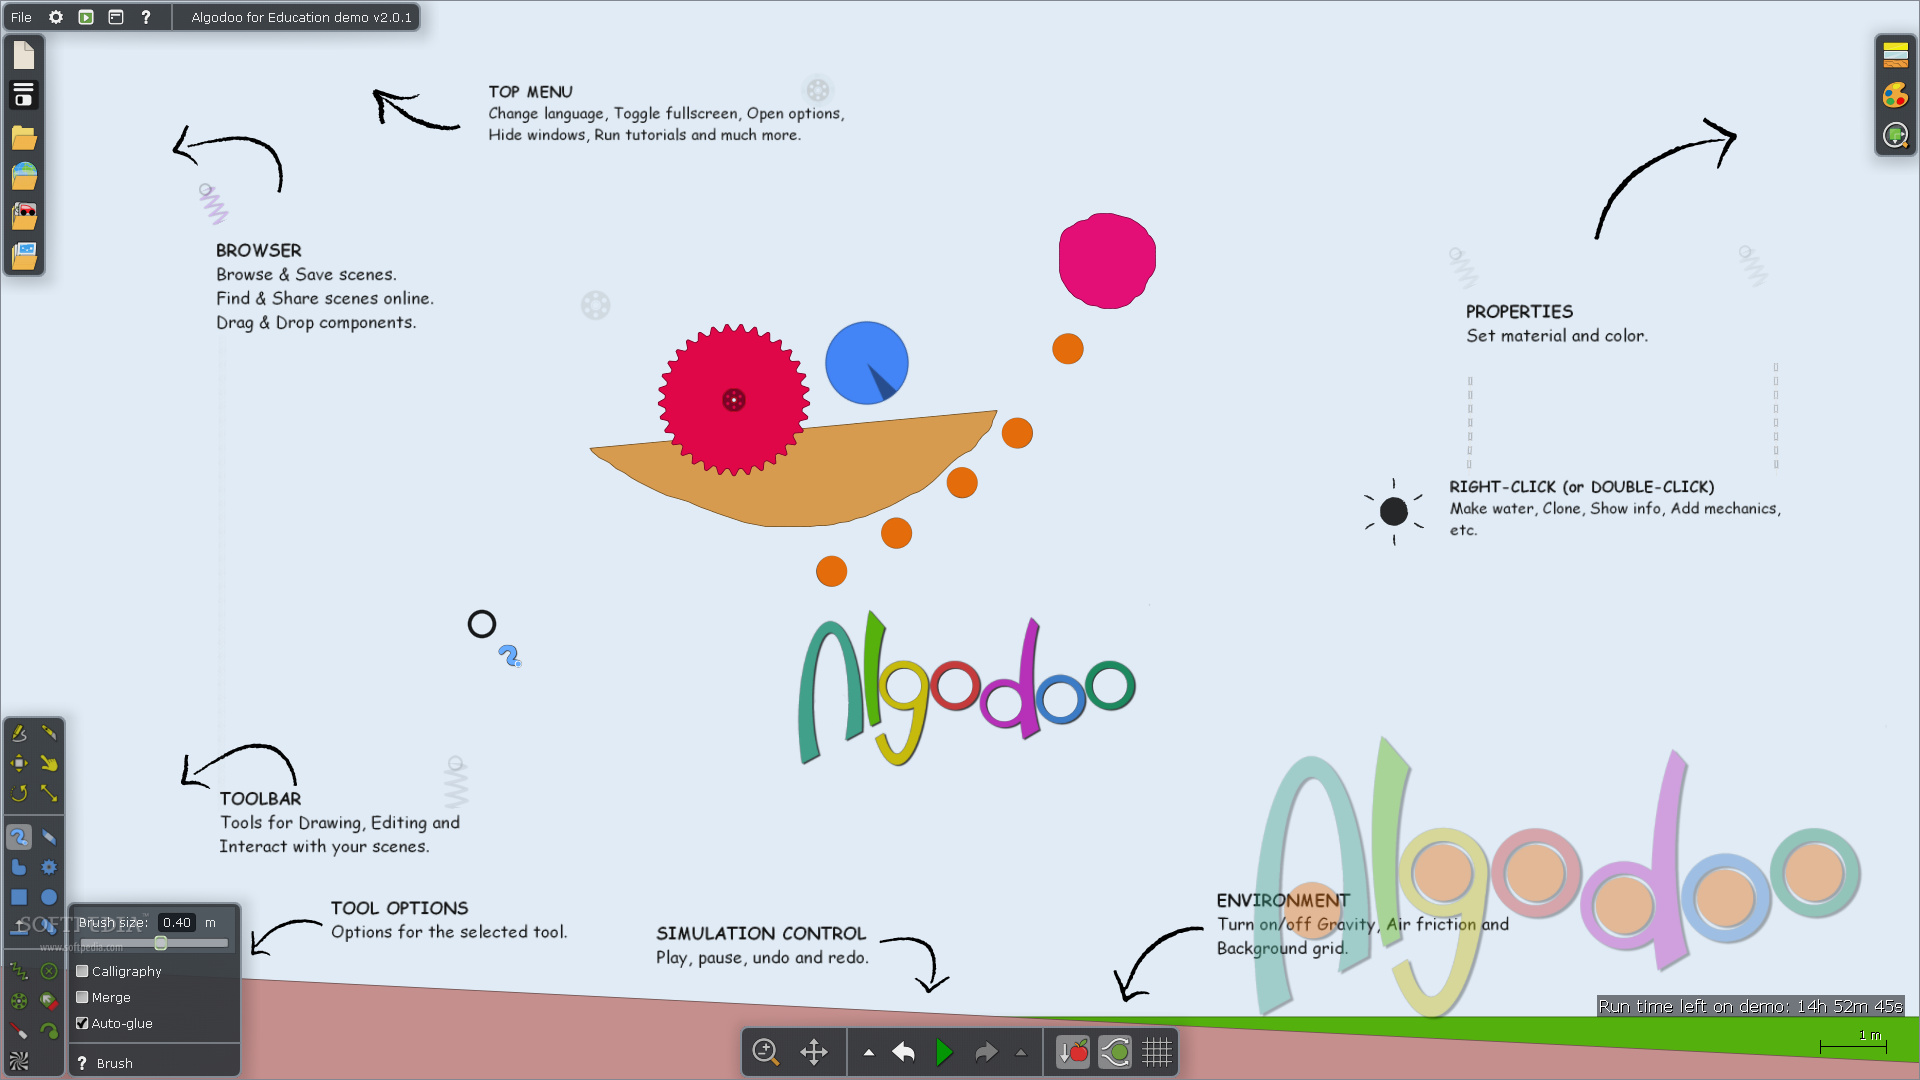Select the blue circle object

click(866, 362)
